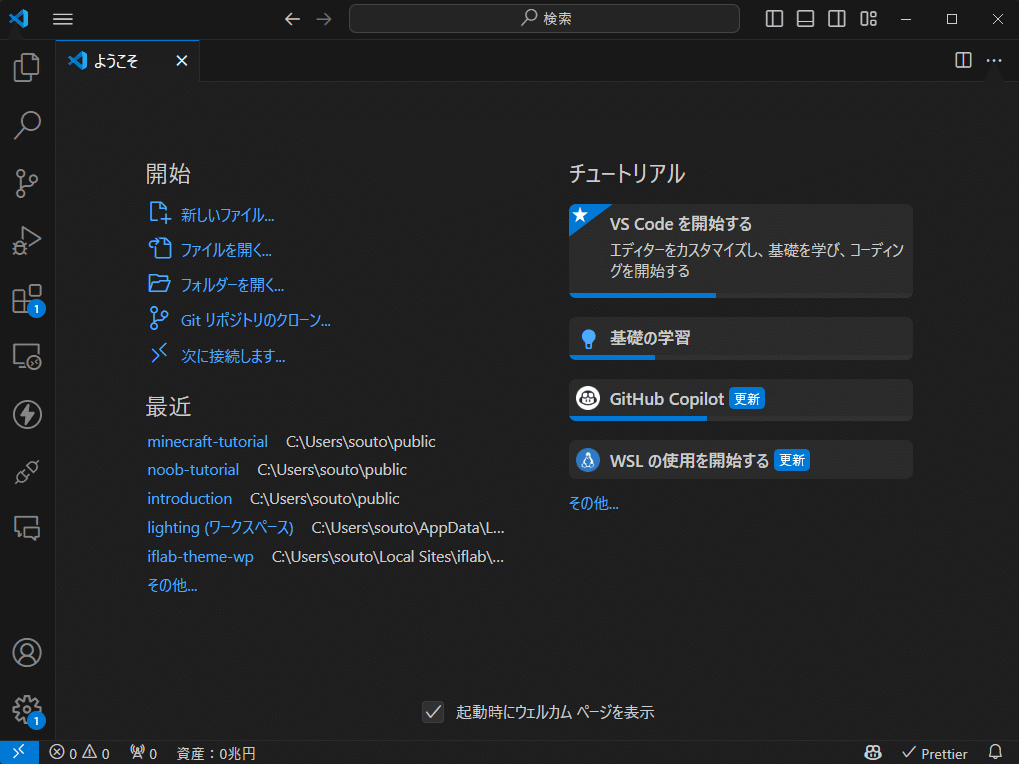
Task: Open the Accounts menu icon
Action: point(27,652)
